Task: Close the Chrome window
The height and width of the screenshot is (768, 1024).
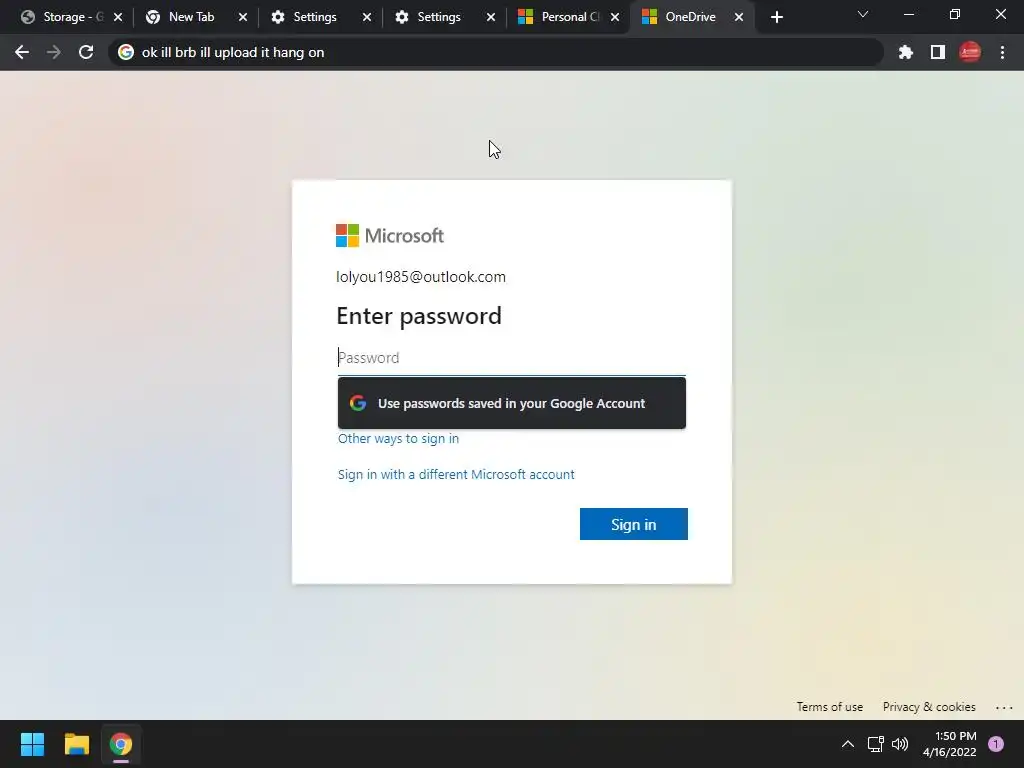Action: coord(1000,14)
